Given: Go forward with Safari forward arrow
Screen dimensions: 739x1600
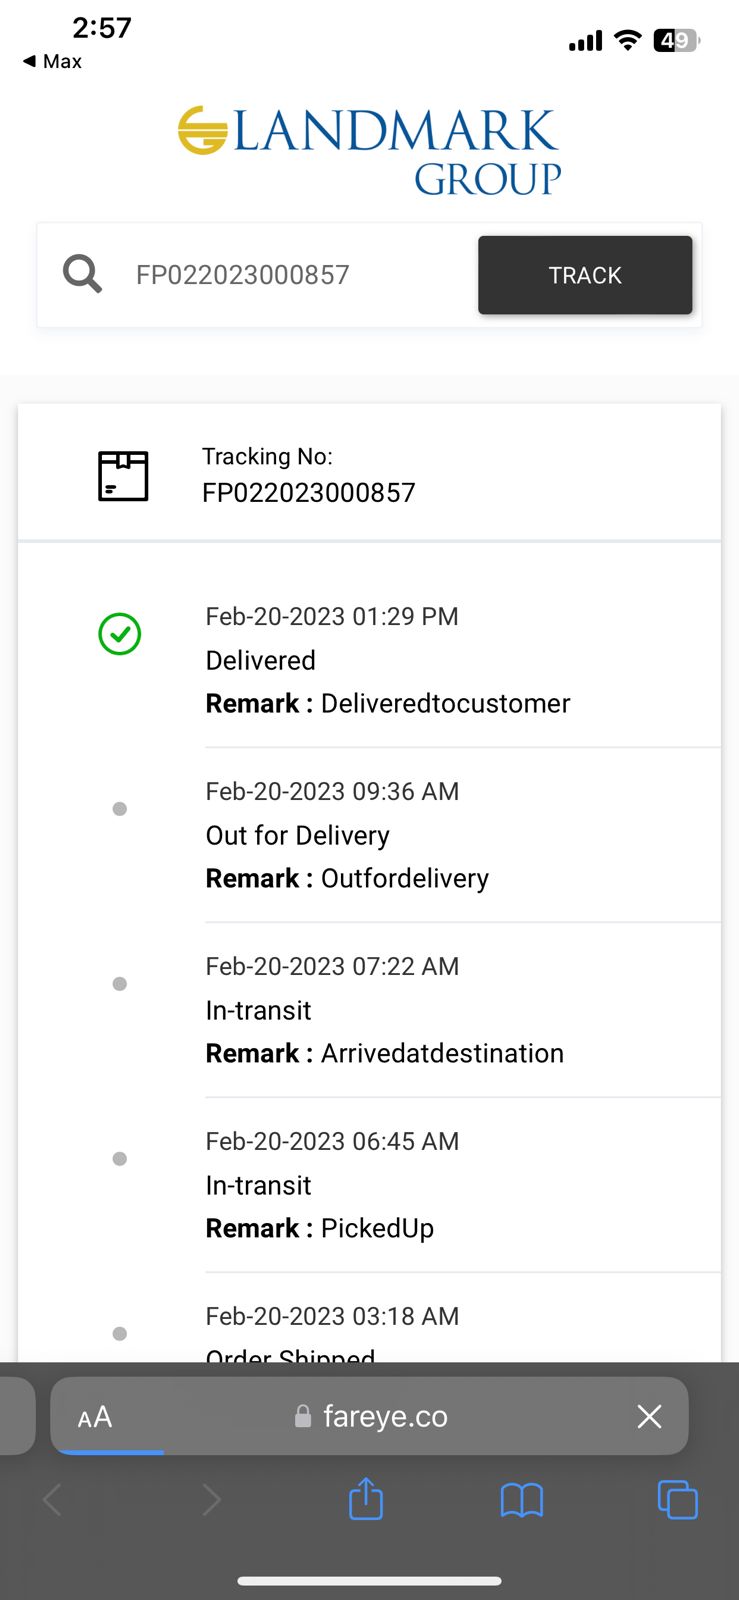Looking at the screenshot, I should pyautogui.click(x=211, y=1499).
